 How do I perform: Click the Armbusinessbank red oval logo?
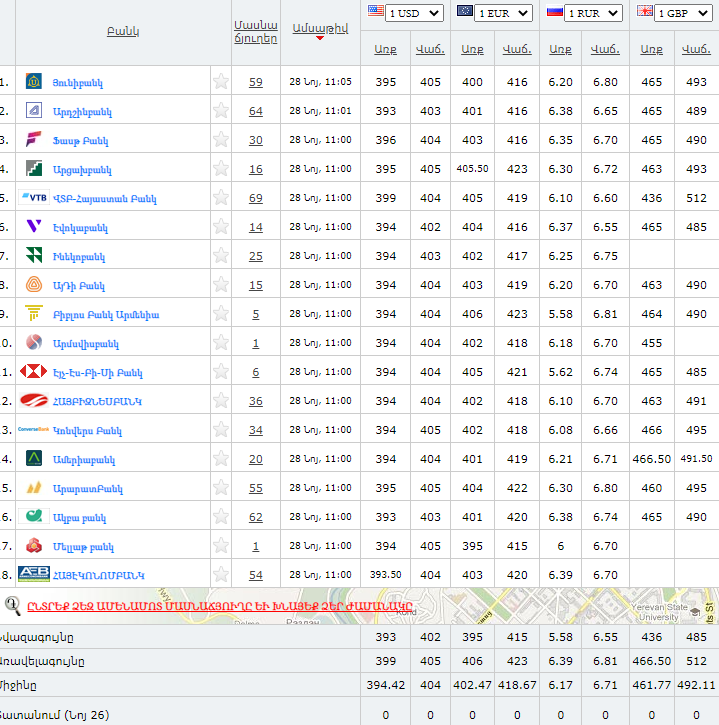click(x=34, y=400)
